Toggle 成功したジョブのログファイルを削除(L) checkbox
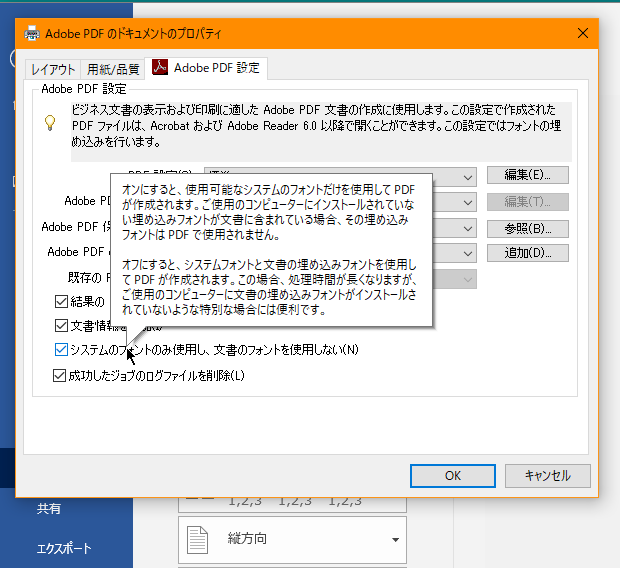 pos(59,375)
